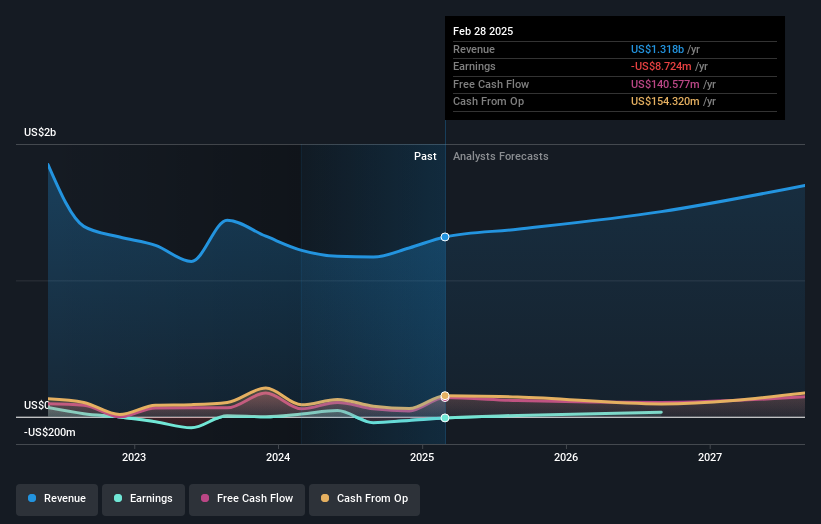
Task: Select the blue Revenue data point marker
Action: tap(445, 237)
